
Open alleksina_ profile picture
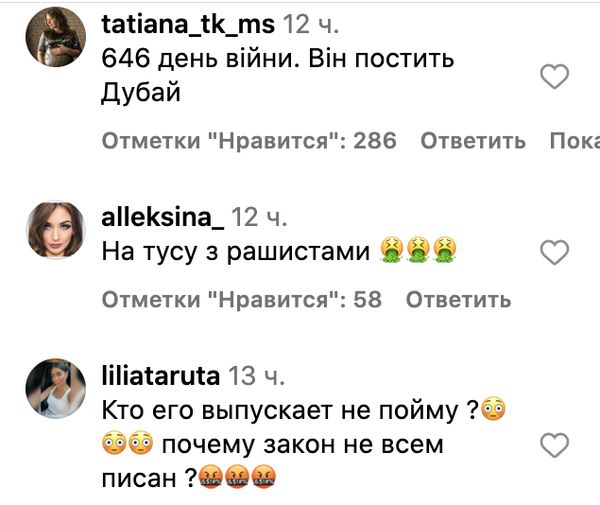click(x=56, y=230)
